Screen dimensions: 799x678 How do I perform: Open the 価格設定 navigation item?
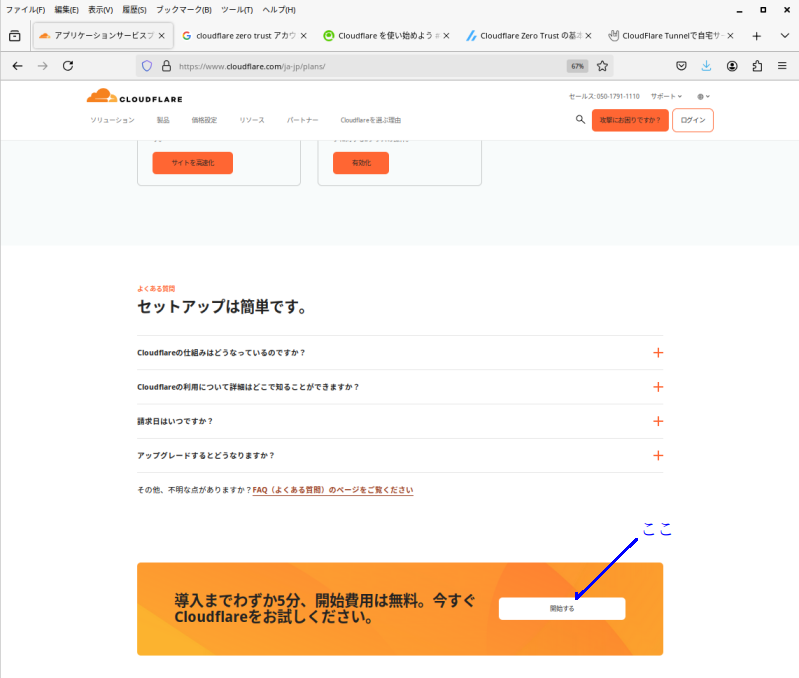[204, 120]
